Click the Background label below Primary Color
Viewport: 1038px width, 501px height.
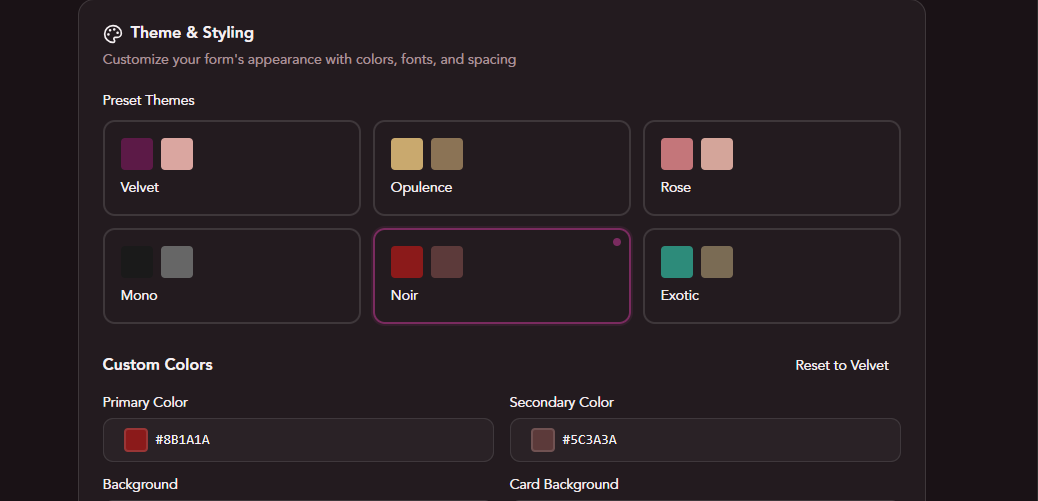(x=140, y=484)
